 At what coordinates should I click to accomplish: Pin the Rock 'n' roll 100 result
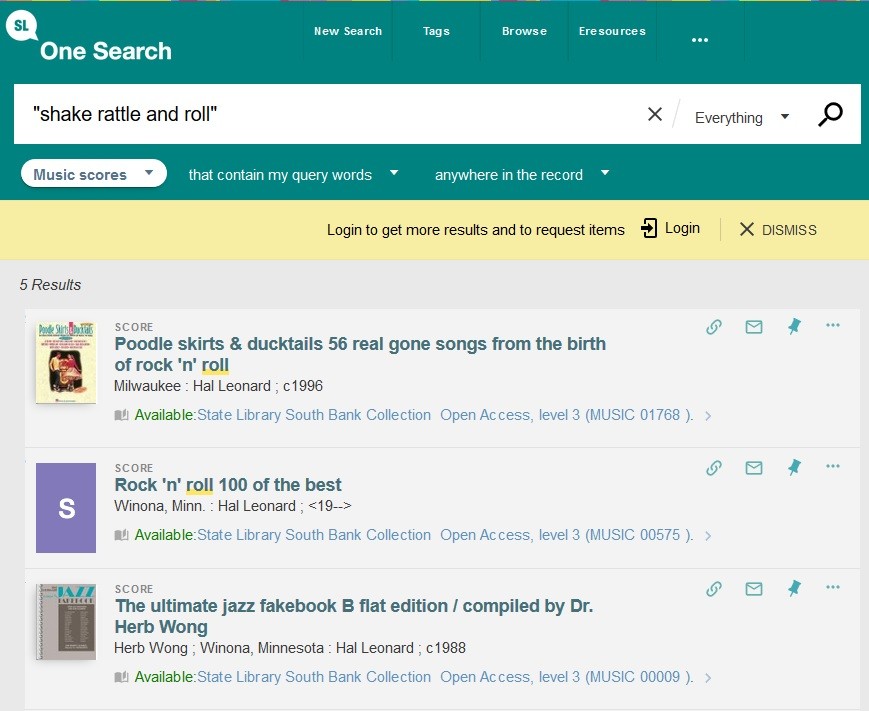(794, 467)
